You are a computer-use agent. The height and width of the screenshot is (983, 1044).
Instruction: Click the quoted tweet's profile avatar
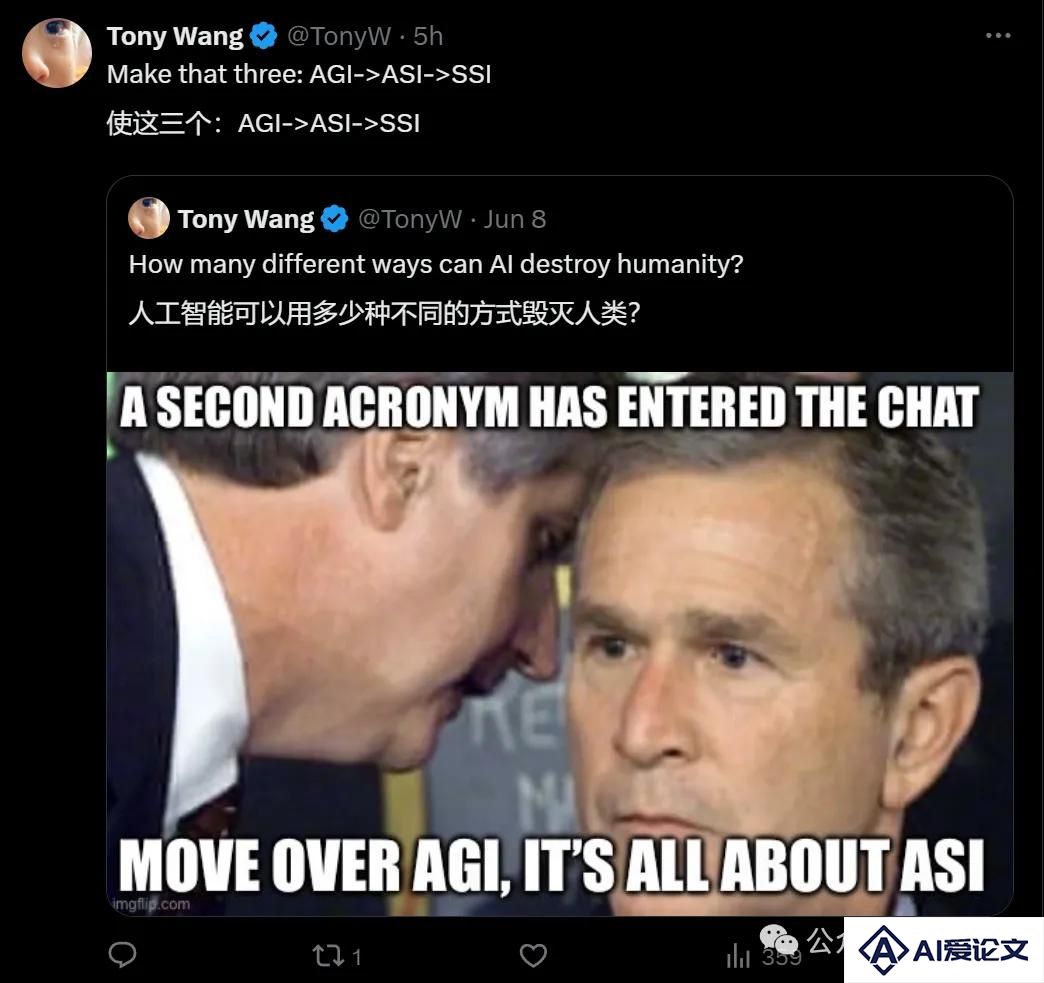148,218
